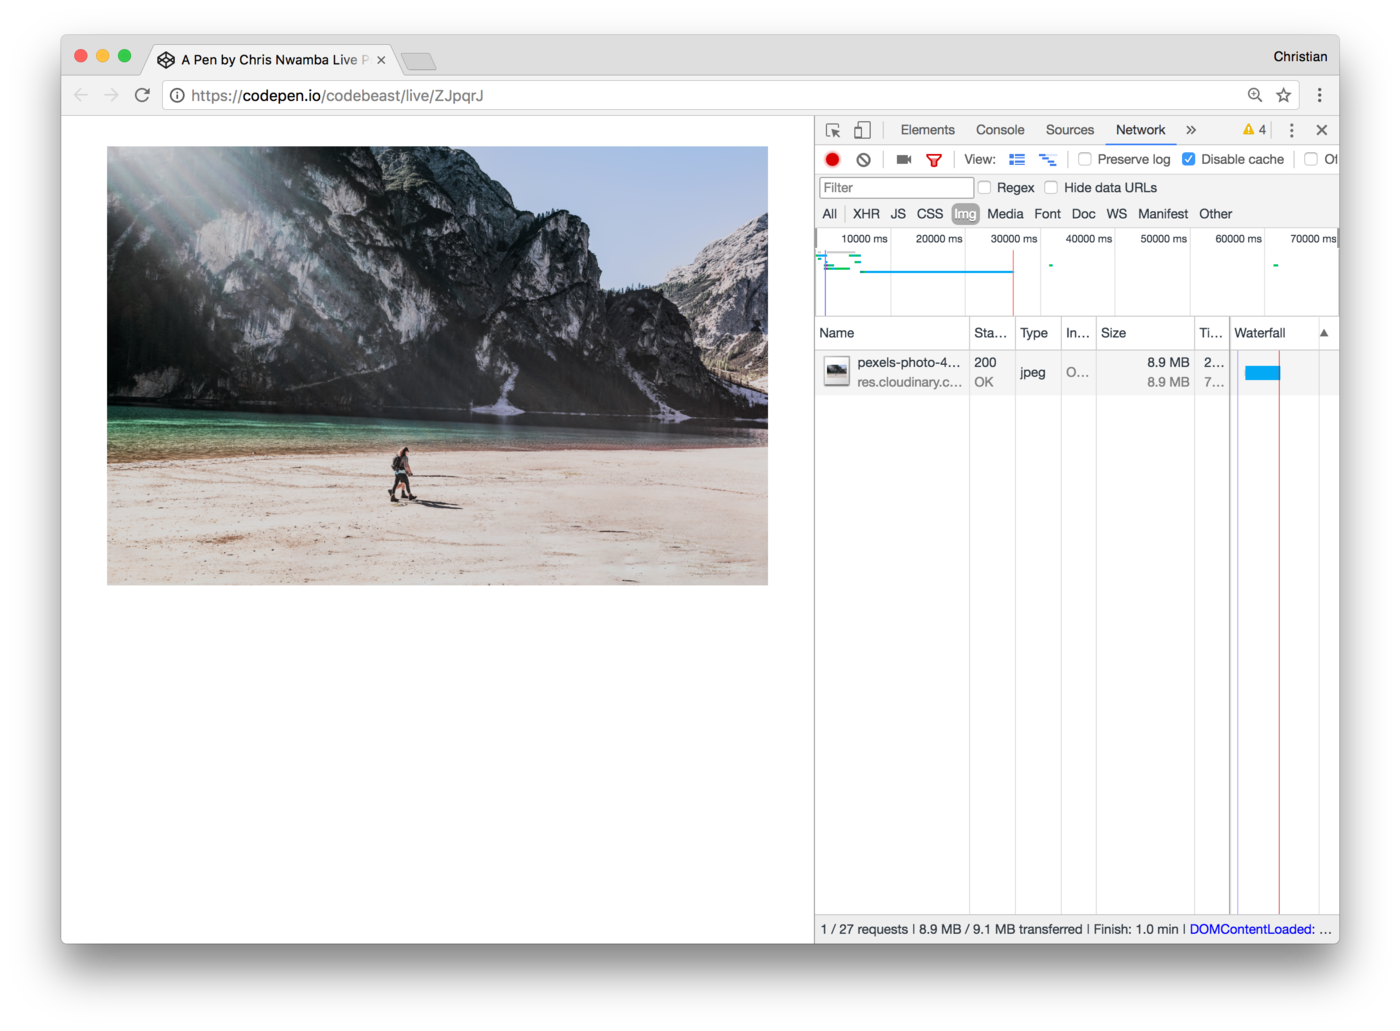Close the DevTools panel

click(1322, 130)
